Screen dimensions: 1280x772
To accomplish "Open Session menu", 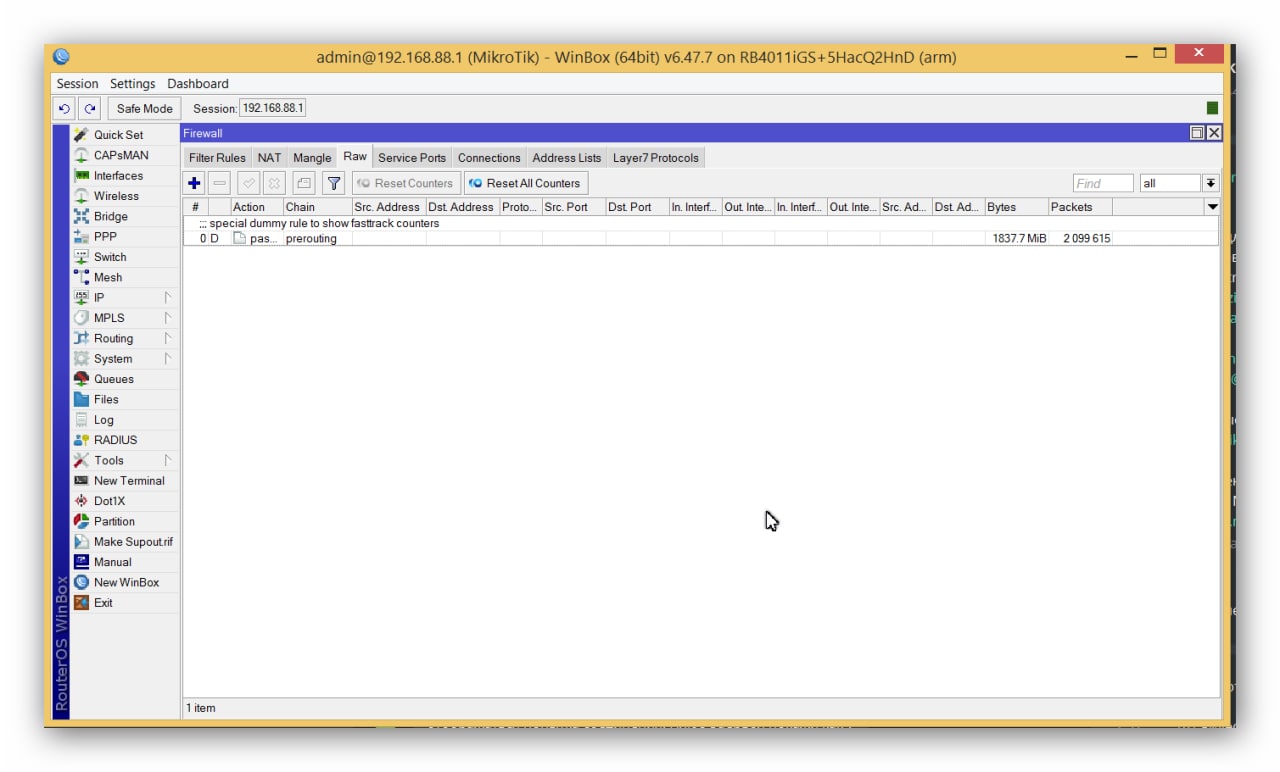I will tap(77, 84).
